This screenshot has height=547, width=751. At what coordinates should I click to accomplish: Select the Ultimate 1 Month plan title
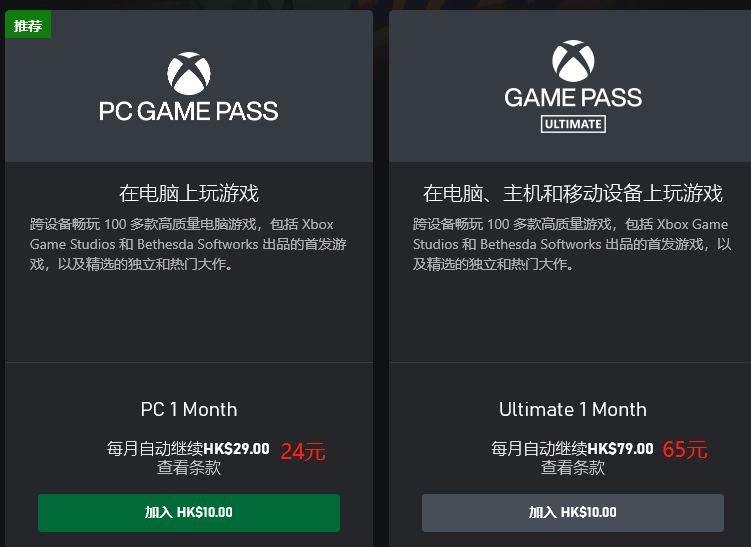pos(573,410)
